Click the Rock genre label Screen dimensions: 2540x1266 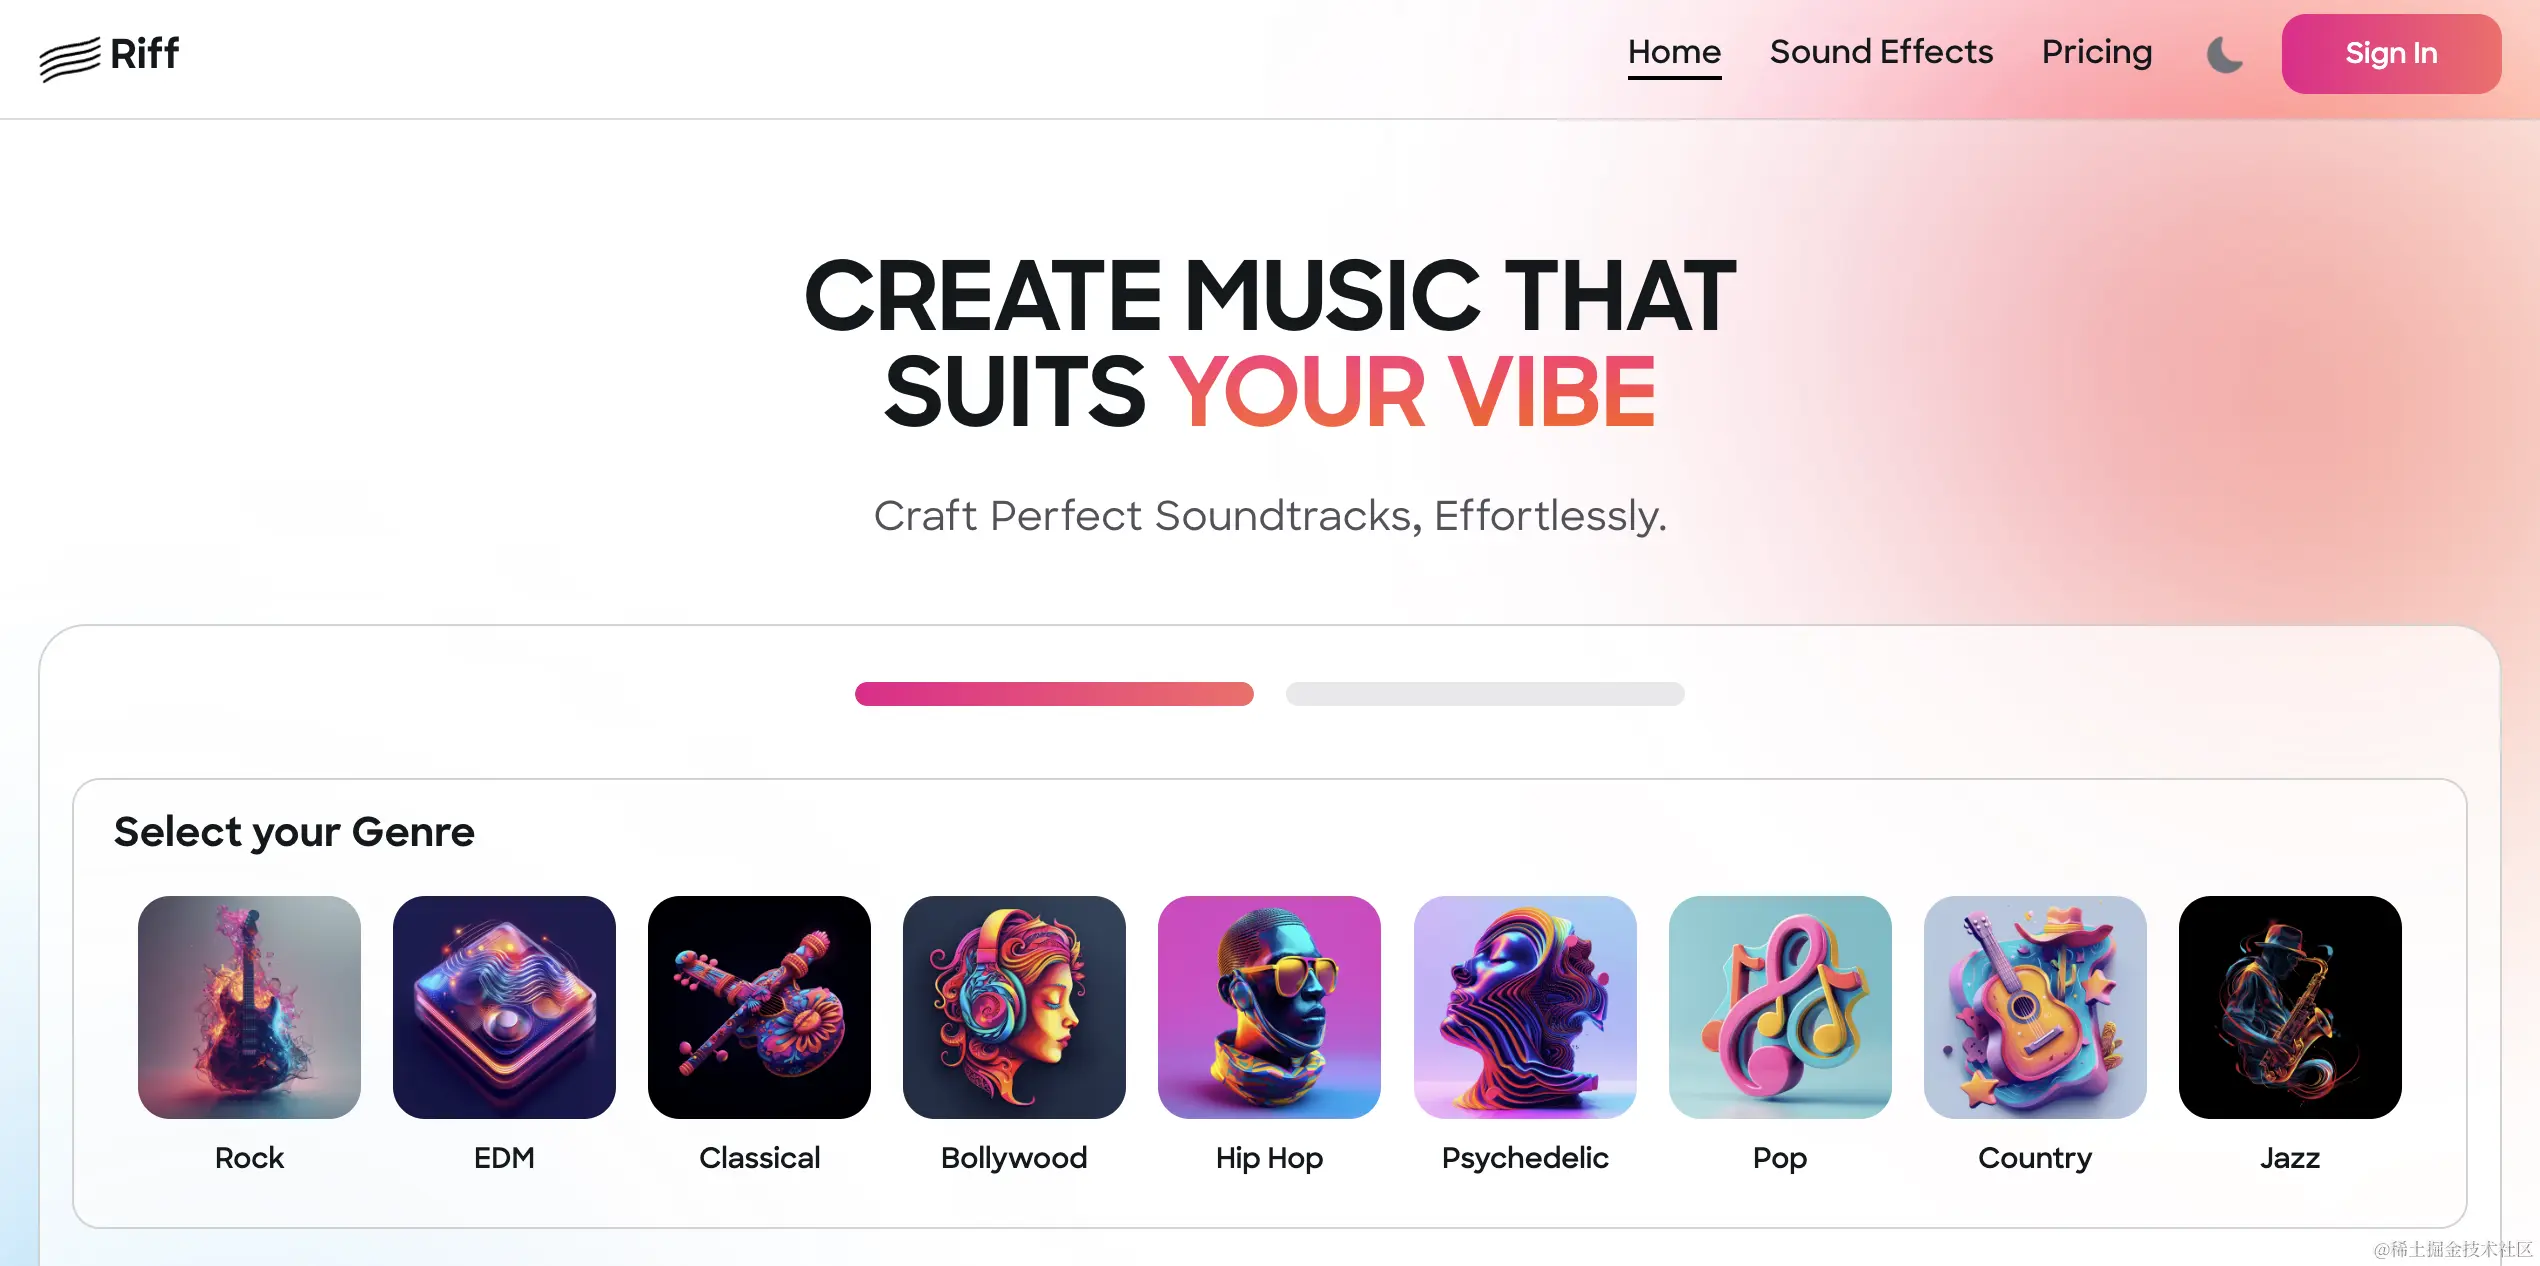[x=249, y=1157]
